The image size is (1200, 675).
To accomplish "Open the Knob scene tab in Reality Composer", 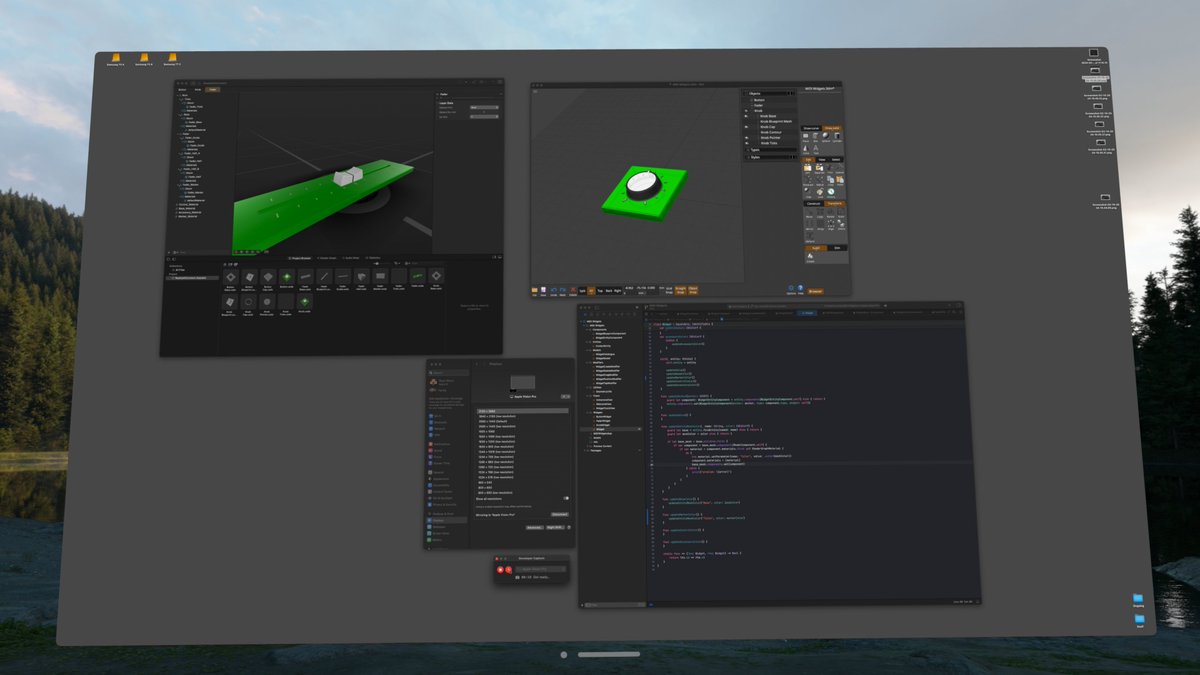I will [197, 89].
